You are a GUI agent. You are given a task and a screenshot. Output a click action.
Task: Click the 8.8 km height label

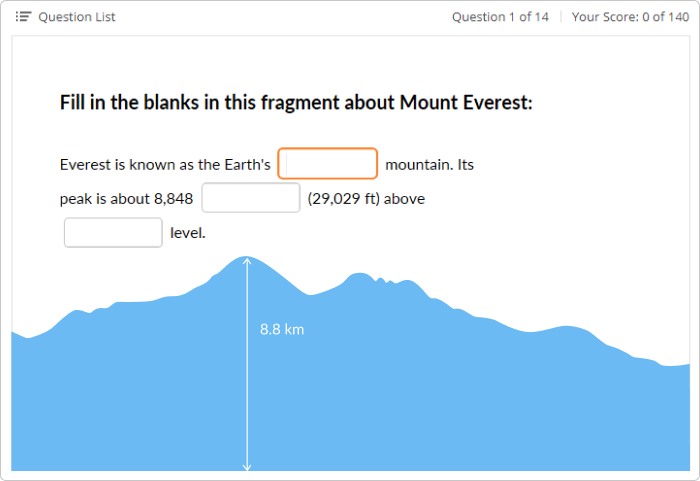[x=282, y=330]
